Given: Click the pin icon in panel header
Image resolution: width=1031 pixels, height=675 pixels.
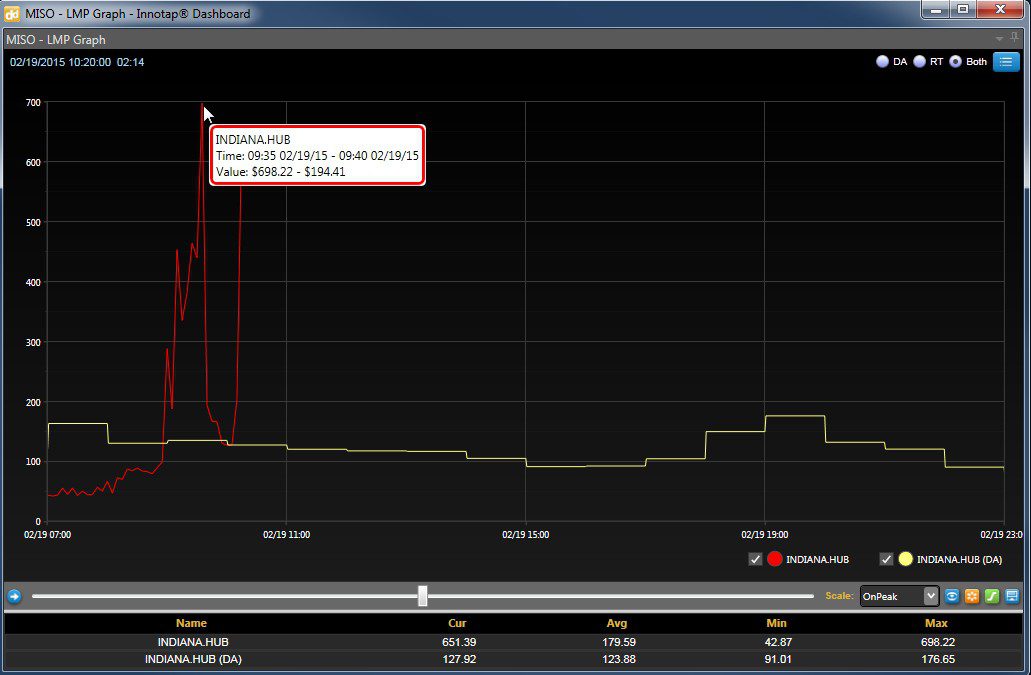Looking at the screenshot, I should [1015, 38].
